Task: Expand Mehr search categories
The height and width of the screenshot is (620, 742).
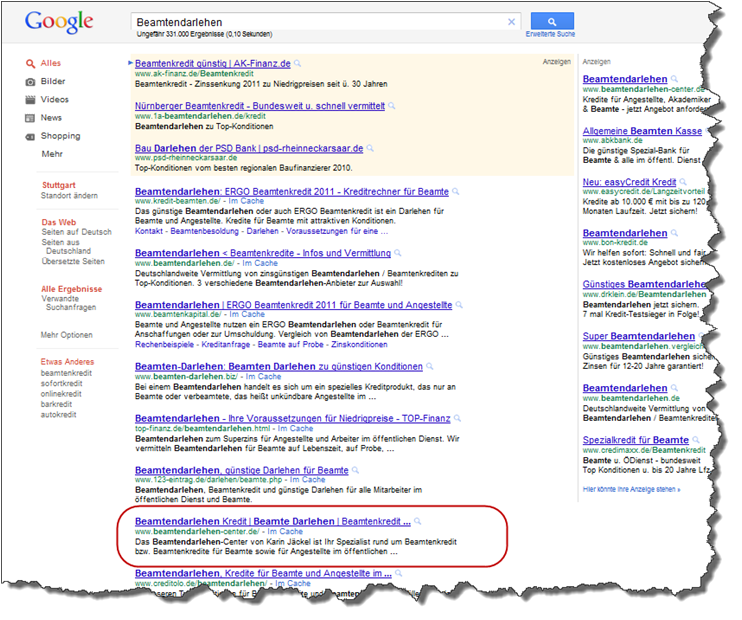Action: pyautogui.click(x=52, y=154)
